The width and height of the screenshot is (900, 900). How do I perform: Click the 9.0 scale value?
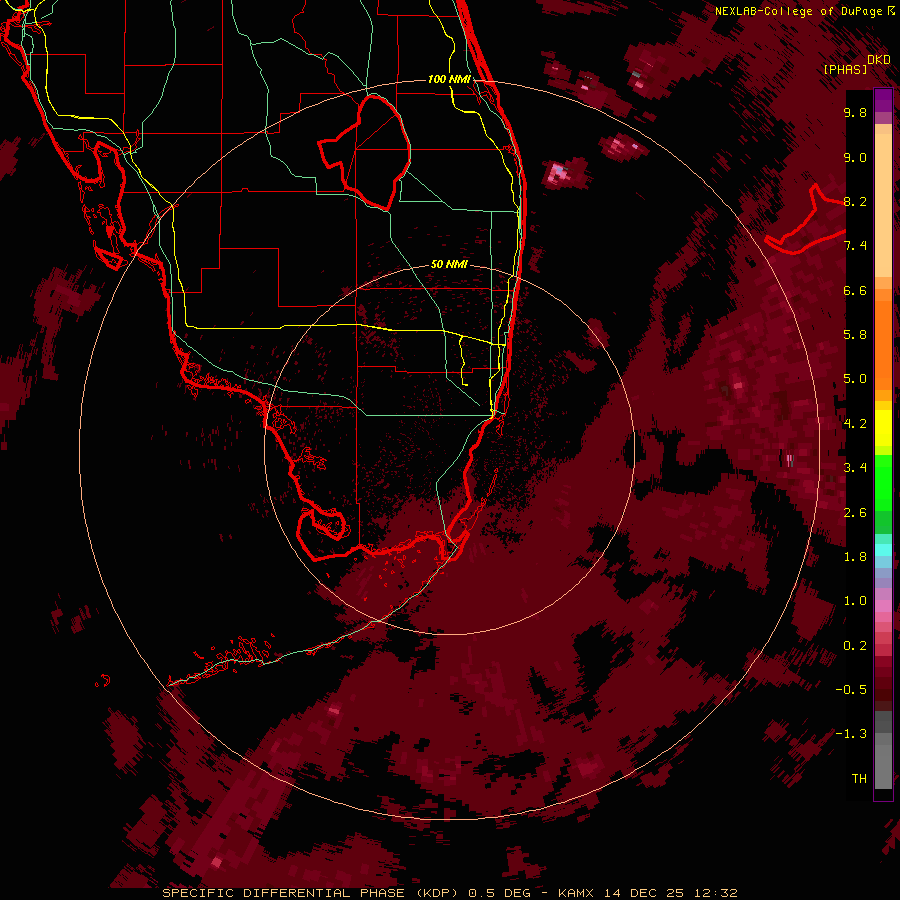pyautogui.click(x=855, y=157)
